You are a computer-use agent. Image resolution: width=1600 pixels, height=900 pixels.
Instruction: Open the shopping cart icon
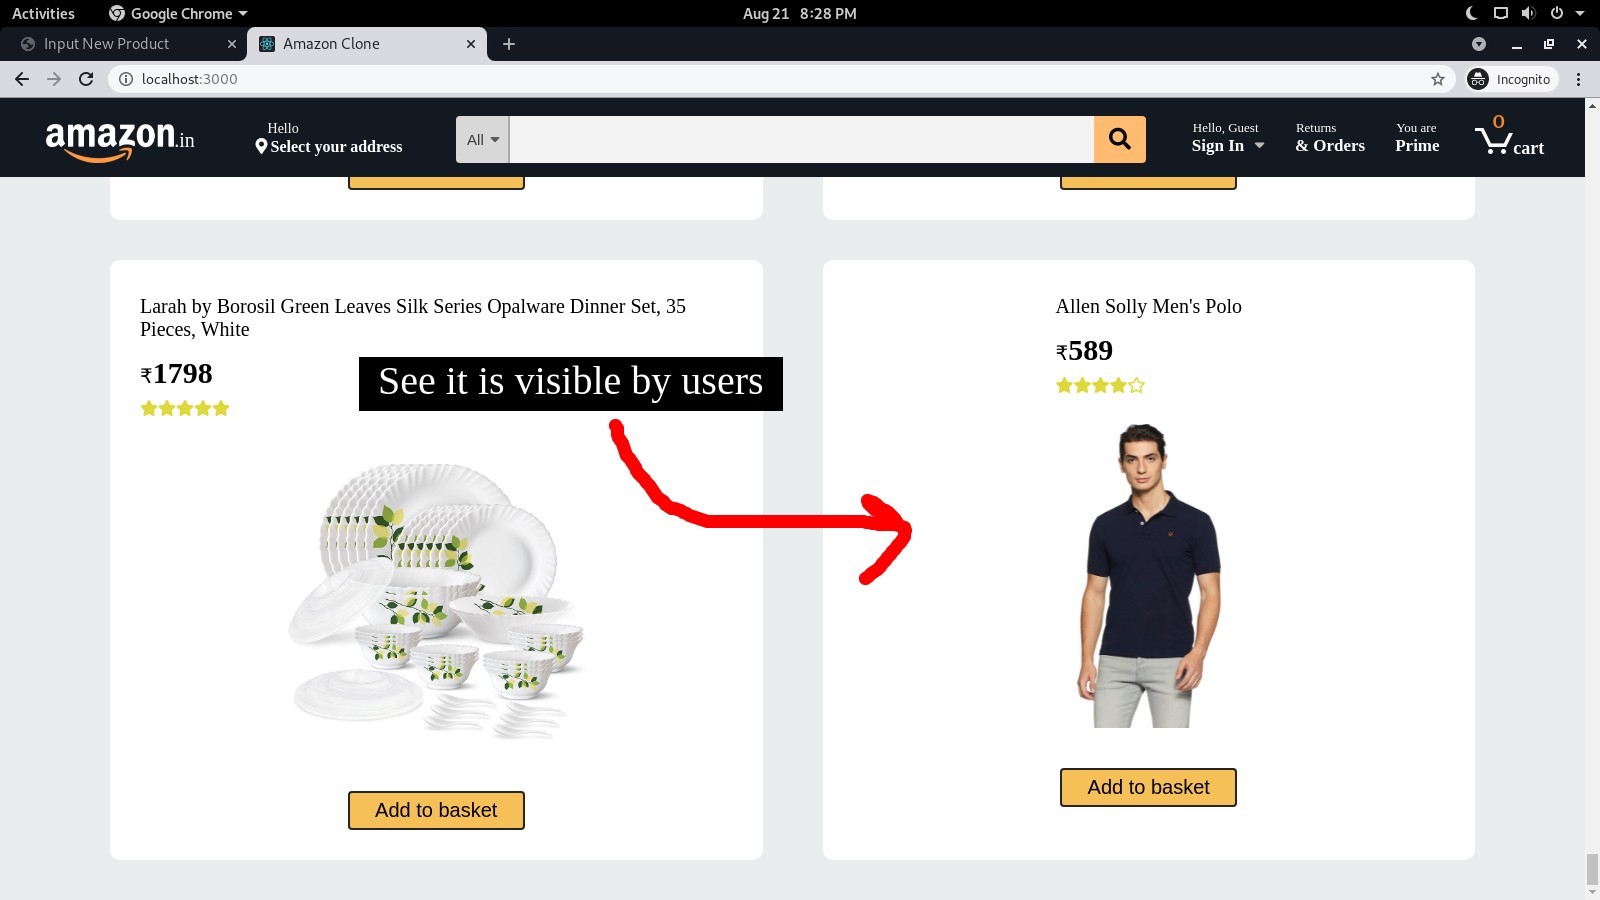tap(1492, 140)
